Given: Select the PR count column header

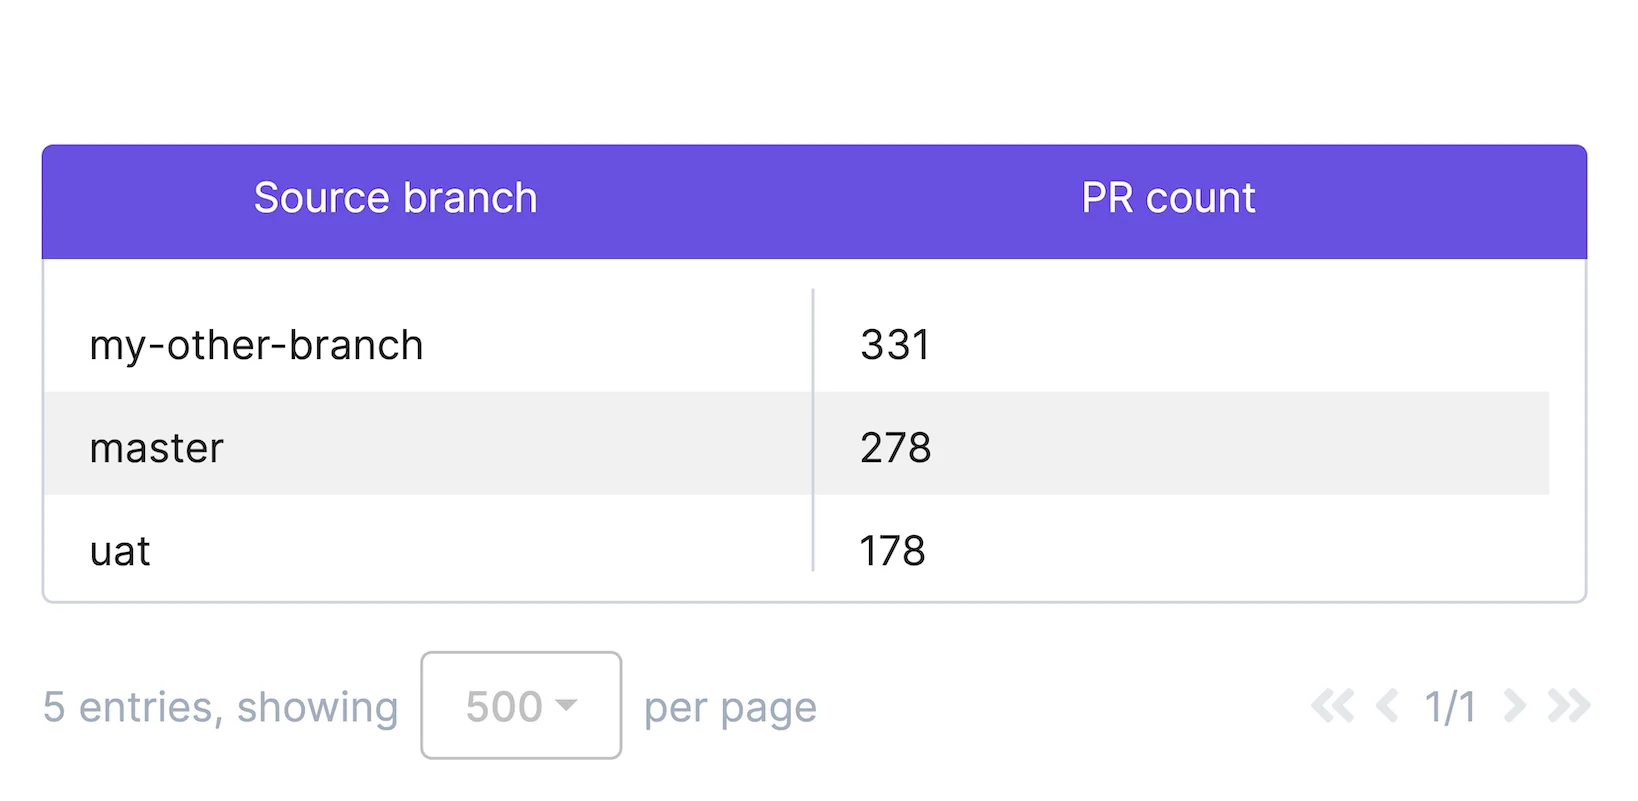Looking at the screenshot, I should (1168, 198).
